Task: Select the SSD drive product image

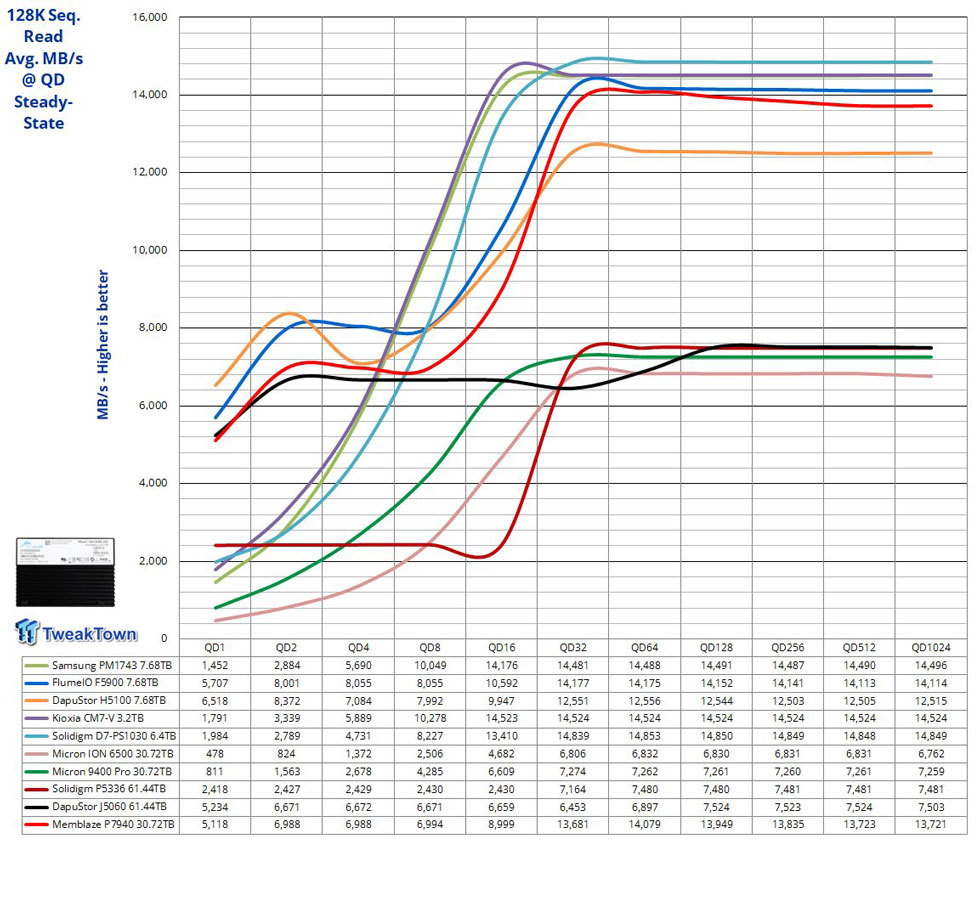Action: click(x=66, y=572)
